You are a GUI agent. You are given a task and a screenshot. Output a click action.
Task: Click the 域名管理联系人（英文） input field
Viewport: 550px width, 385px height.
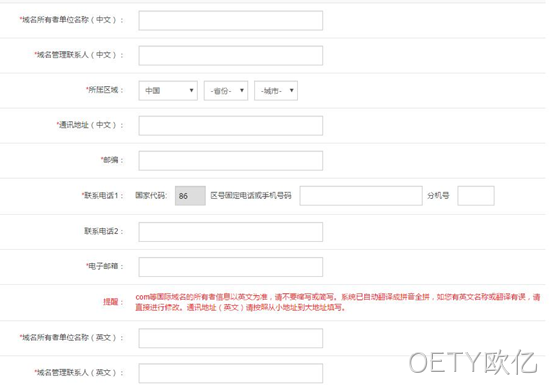click(x=230, y=373)
